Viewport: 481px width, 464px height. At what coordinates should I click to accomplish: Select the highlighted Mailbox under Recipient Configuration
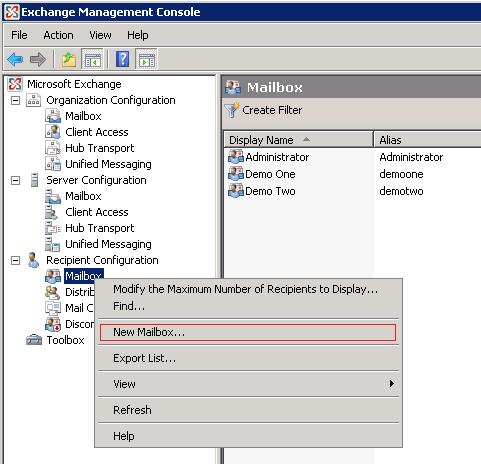click(x=83, y=276)
